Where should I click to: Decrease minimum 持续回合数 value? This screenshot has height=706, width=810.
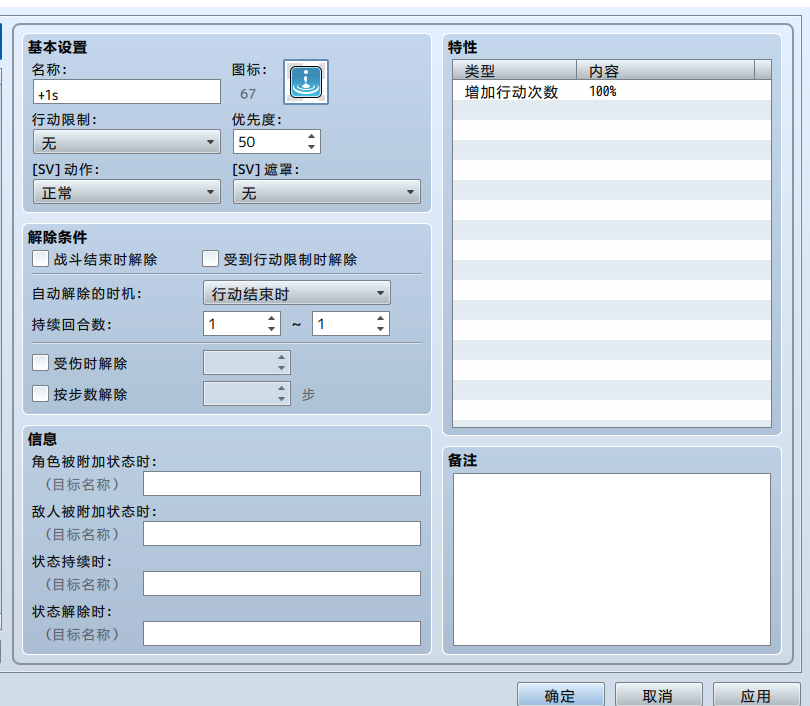coord(271,329)
